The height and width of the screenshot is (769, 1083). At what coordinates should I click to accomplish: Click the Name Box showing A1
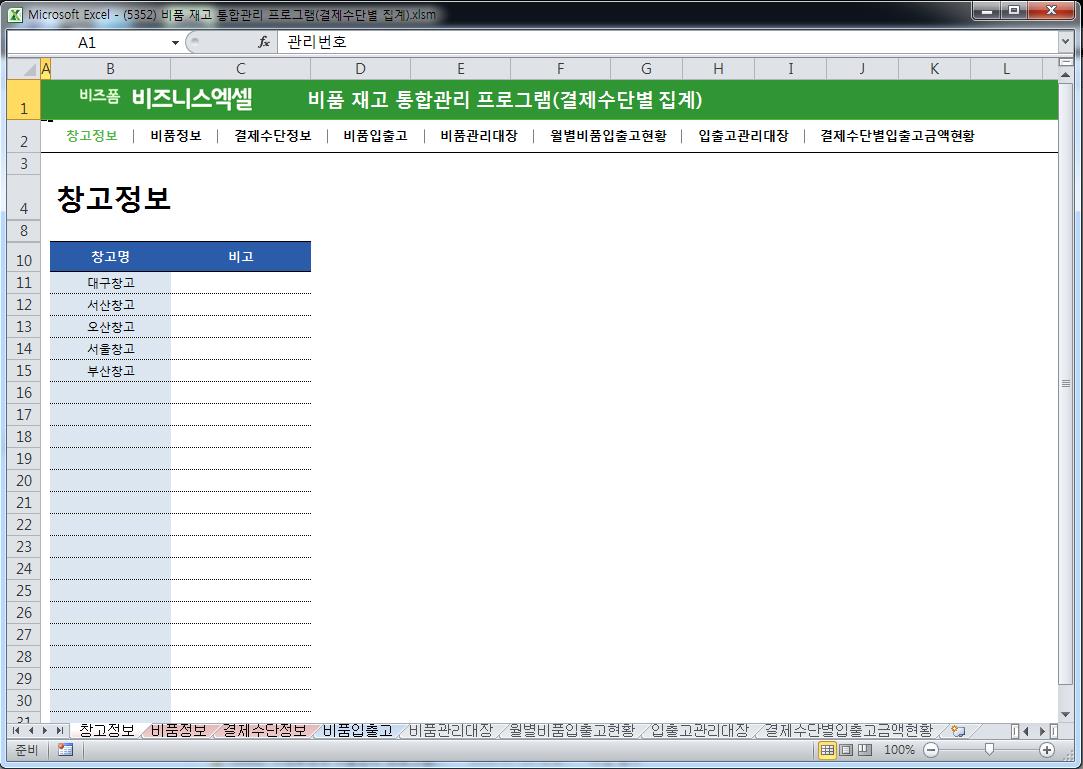[x=88, y=43]
